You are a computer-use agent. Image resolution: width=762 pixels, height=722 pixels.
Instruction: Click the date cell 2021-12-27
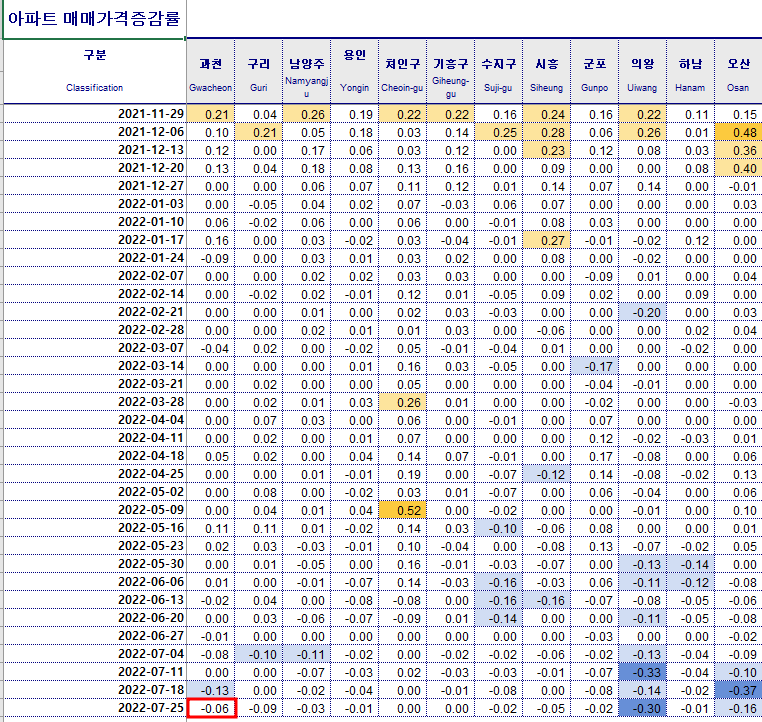pyautogui.click(x=94, y=186)
